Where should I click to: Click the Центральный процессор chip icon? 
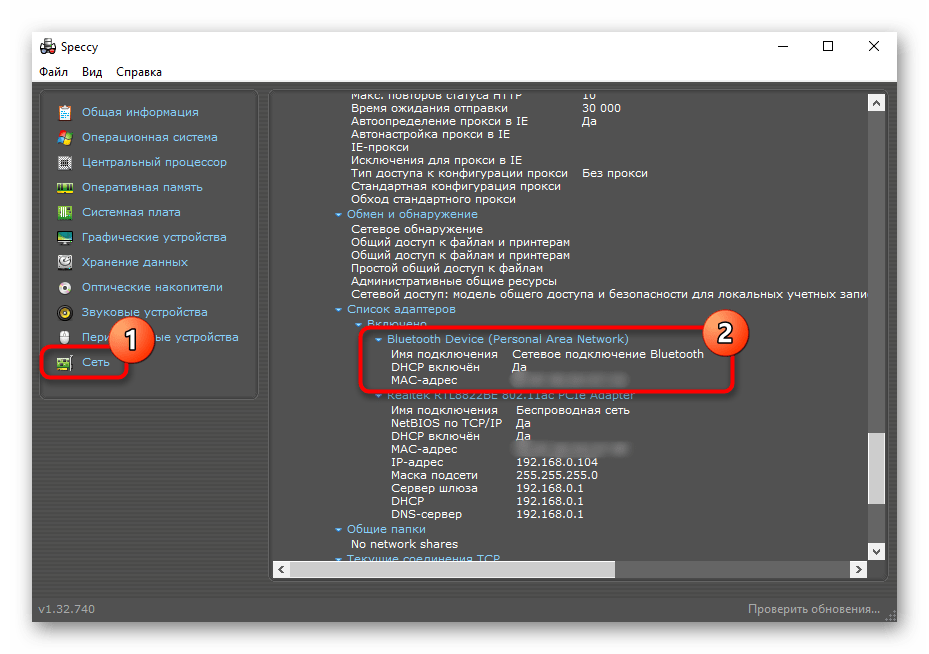(65, 162)
